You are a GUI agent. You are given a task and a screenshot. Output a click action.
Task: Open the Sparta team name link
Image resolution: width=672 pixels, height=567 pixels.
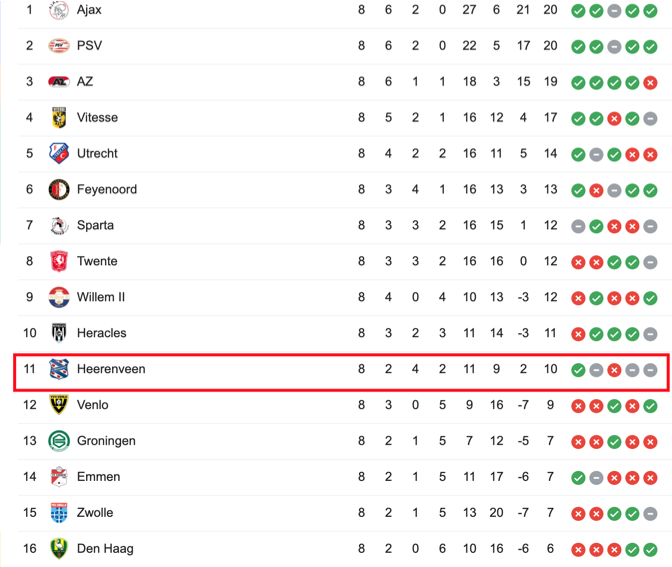coord(95,225)
